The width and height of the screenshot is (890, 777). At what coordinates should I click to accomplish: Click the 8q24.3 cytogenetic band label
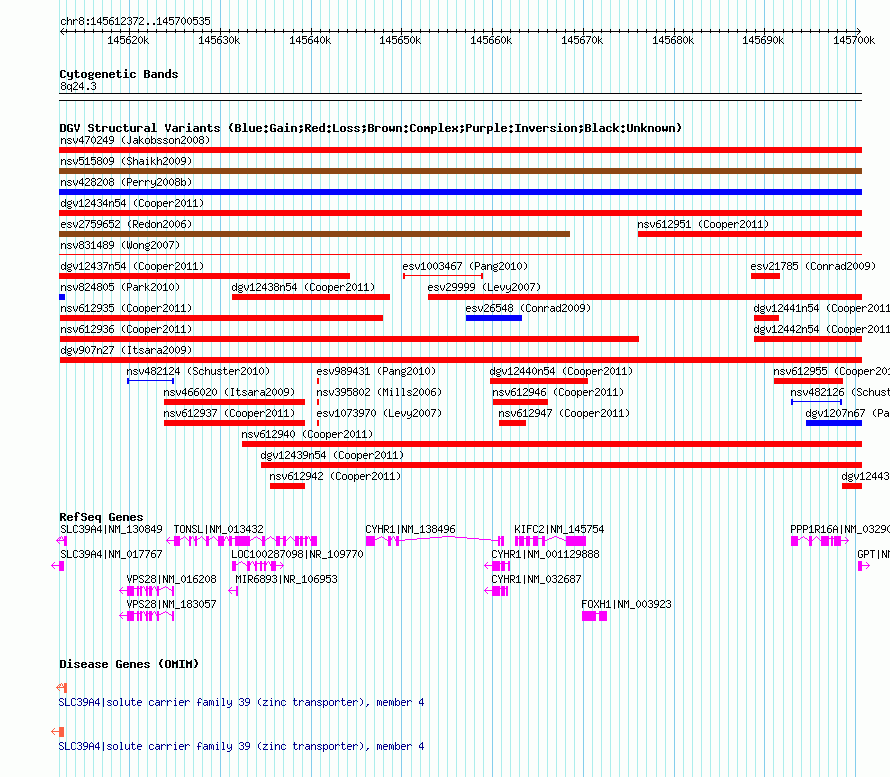coord(78,86)
